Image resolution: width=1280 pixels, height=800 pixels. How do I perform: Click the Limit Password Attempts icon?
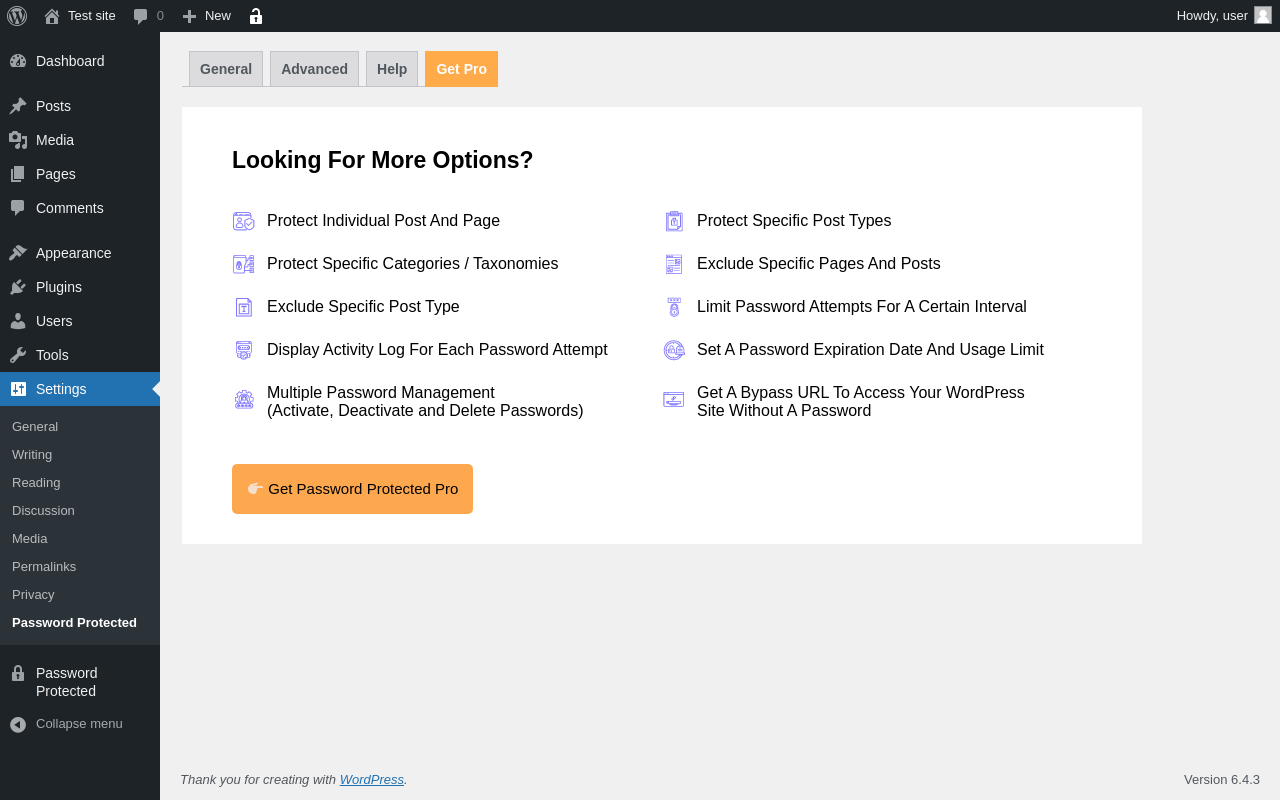coord(674,307)
